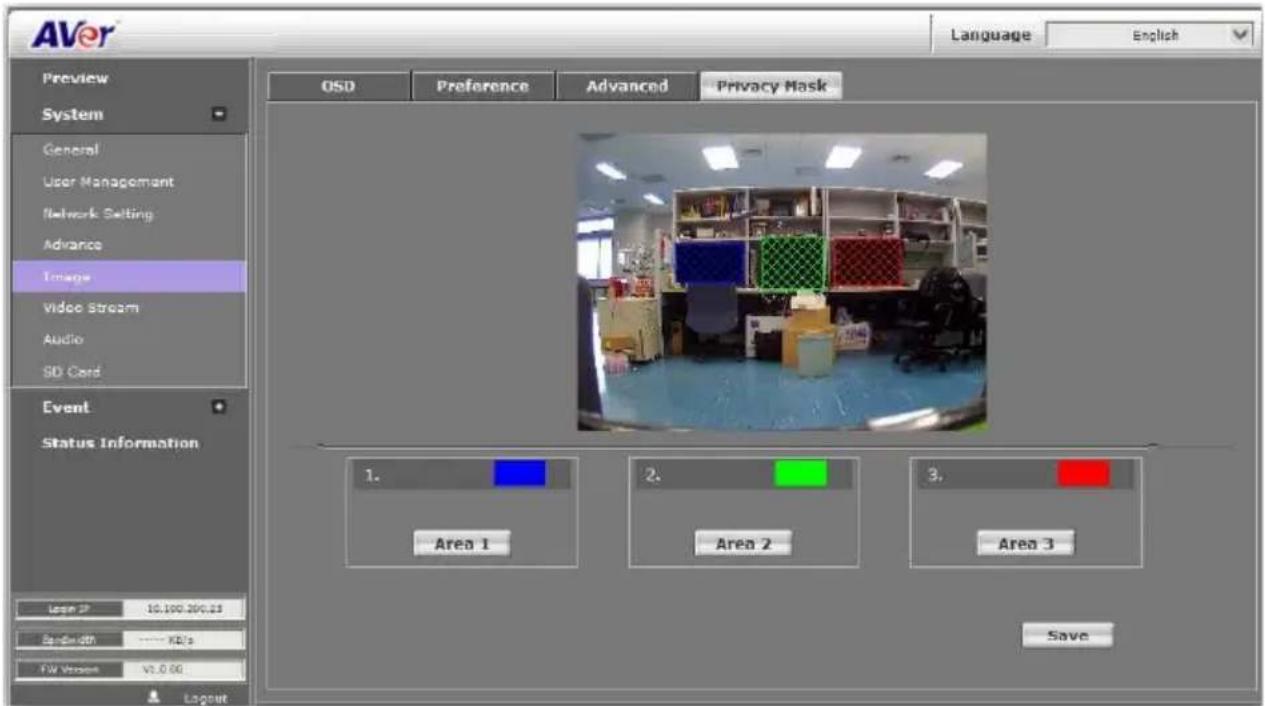Select the red mask on the camera image
The width and height of the screenshot is (1265, 706).
(867, 262)
